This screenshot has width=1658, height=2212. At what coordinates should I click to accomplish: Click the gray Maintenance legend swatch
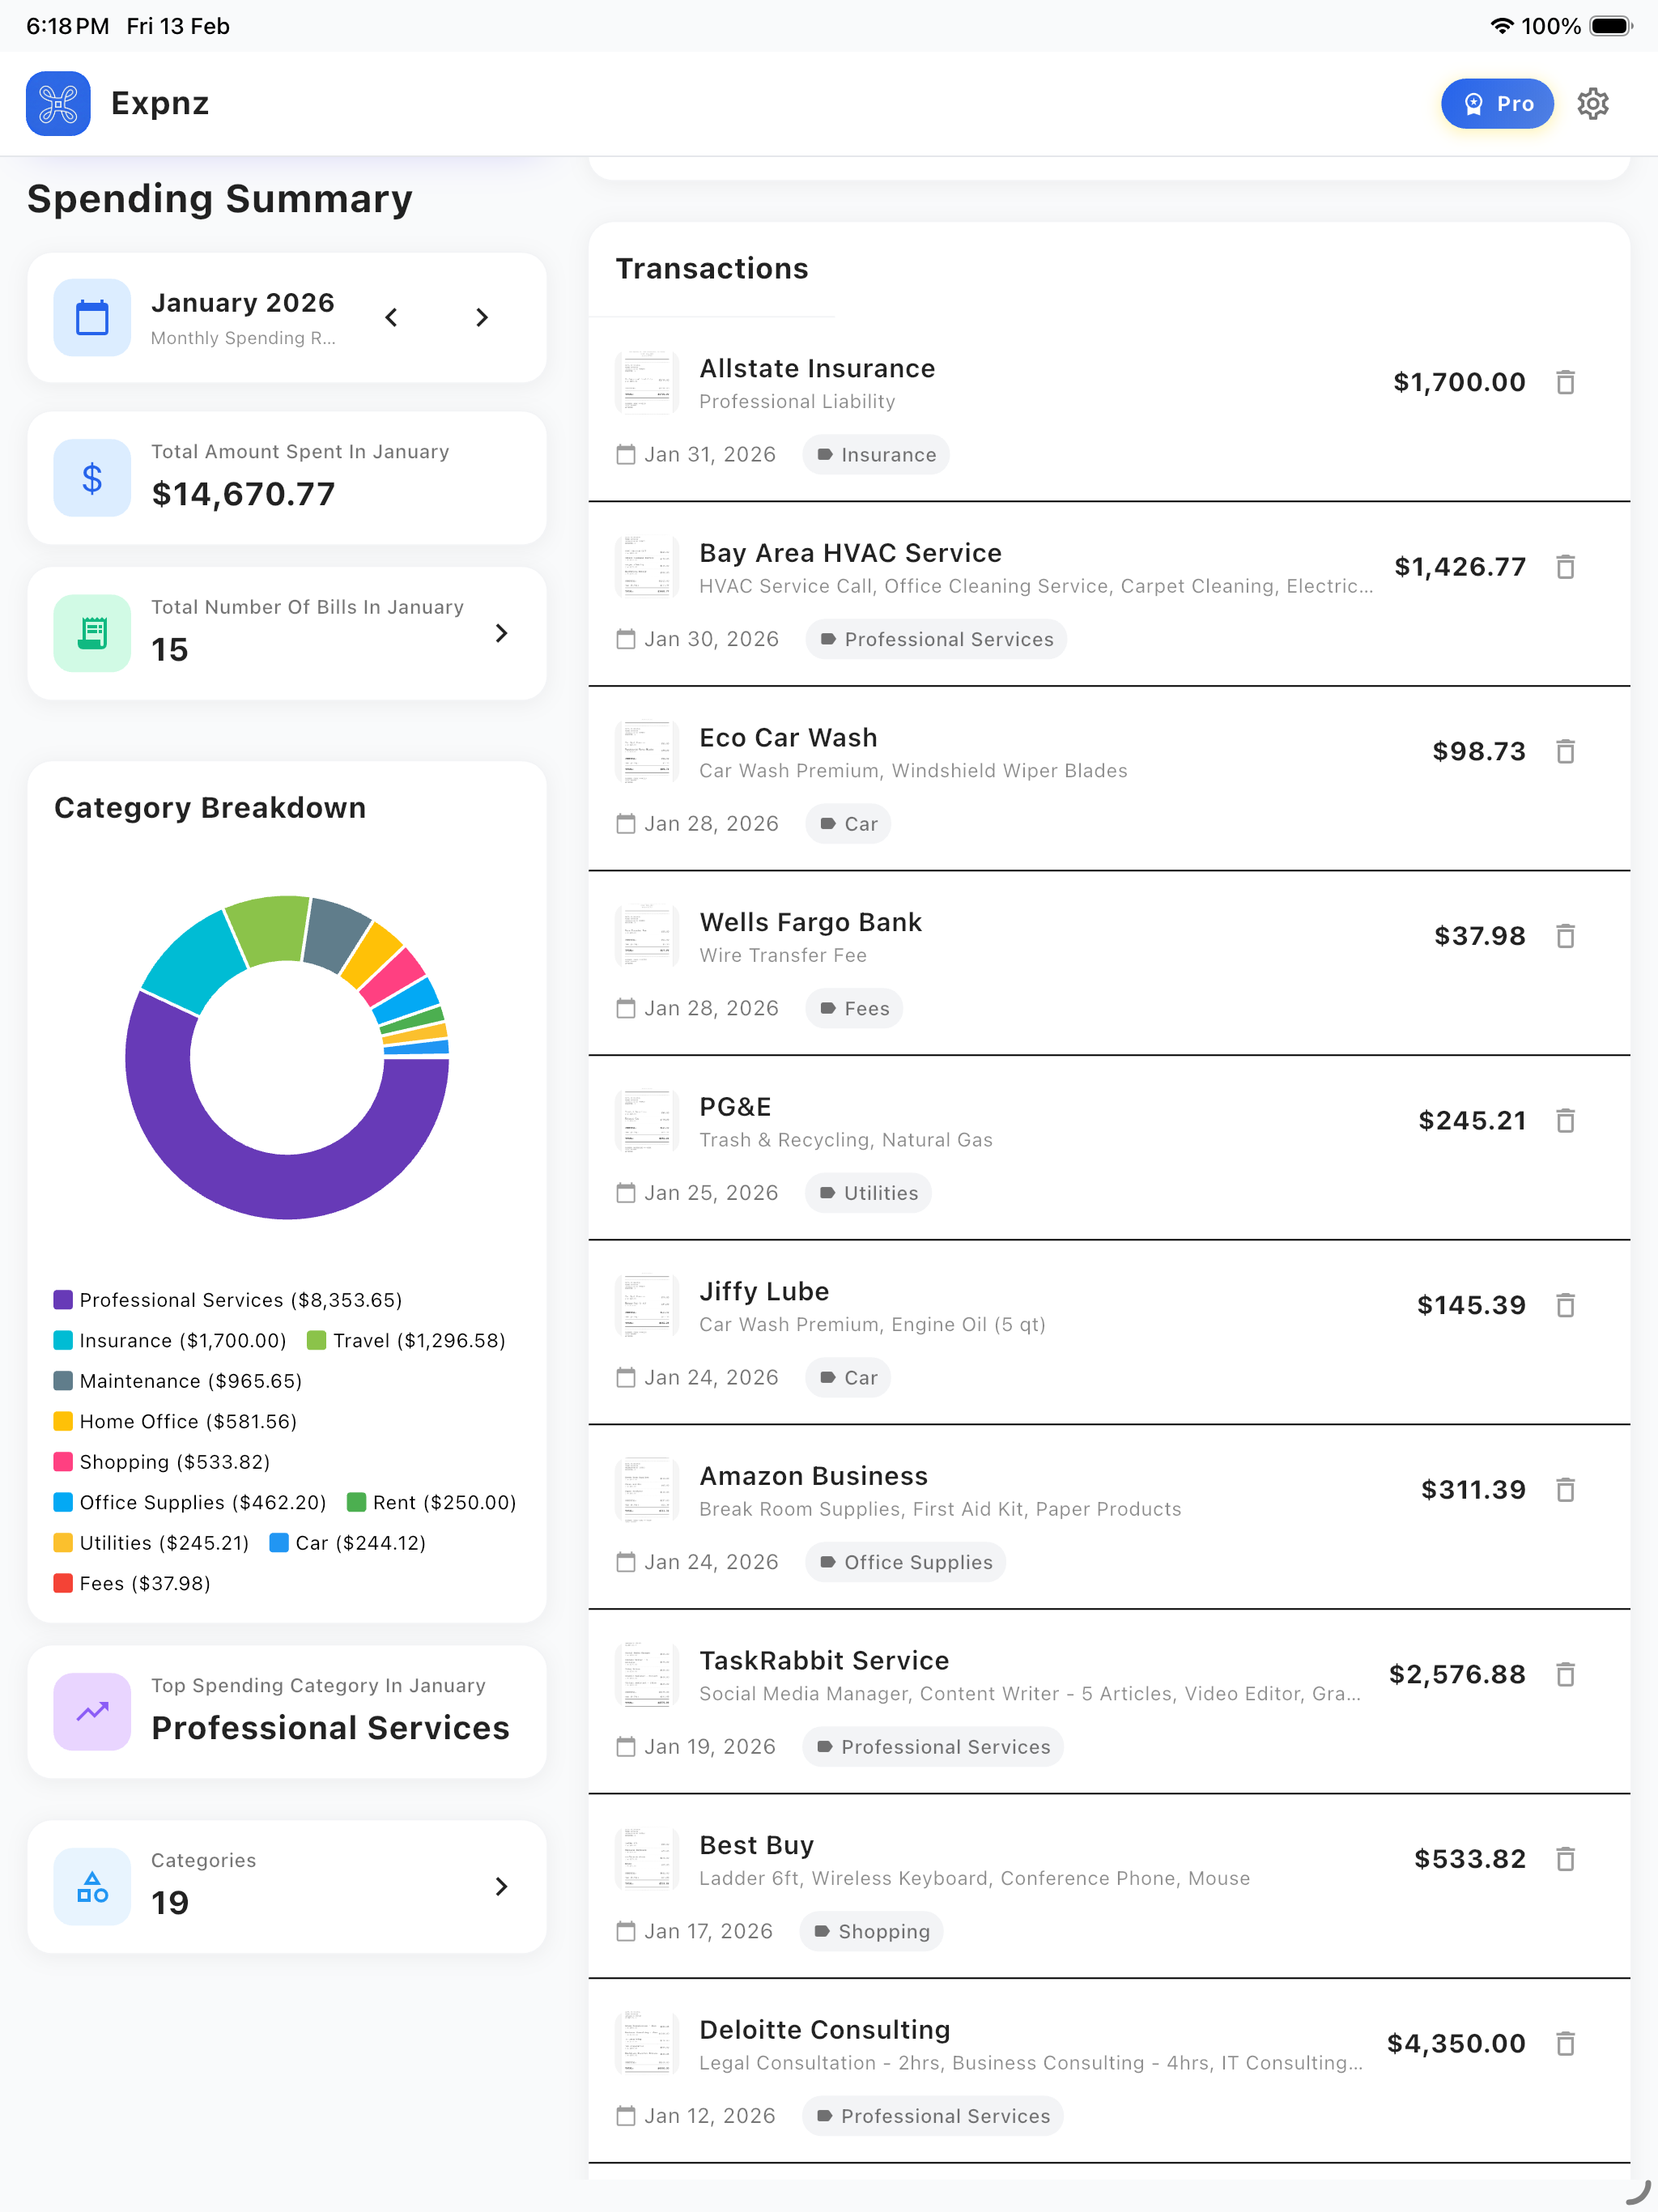[63, 1381]
